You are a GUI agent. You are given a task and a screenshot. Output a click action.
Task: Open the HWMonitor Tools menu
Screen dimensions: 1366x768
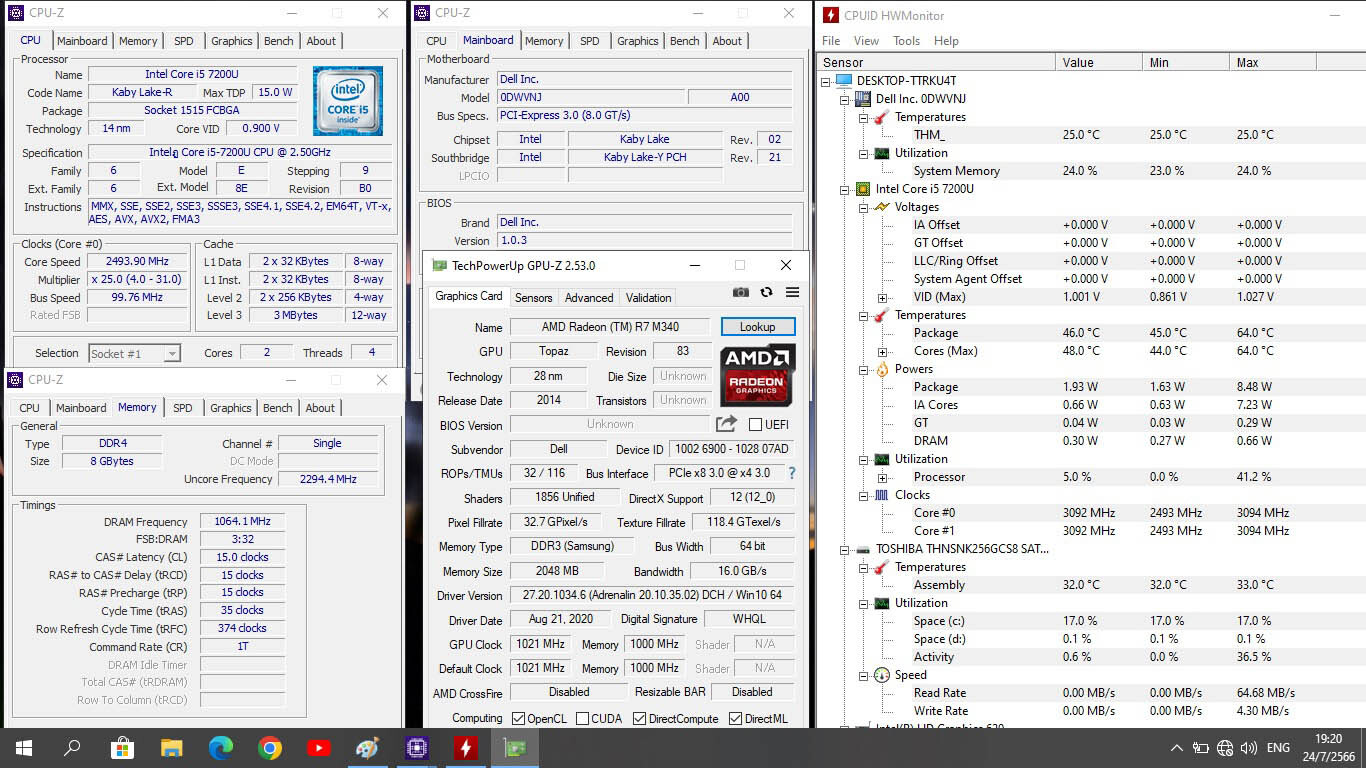pyautogui.click(x=906, y=41)
